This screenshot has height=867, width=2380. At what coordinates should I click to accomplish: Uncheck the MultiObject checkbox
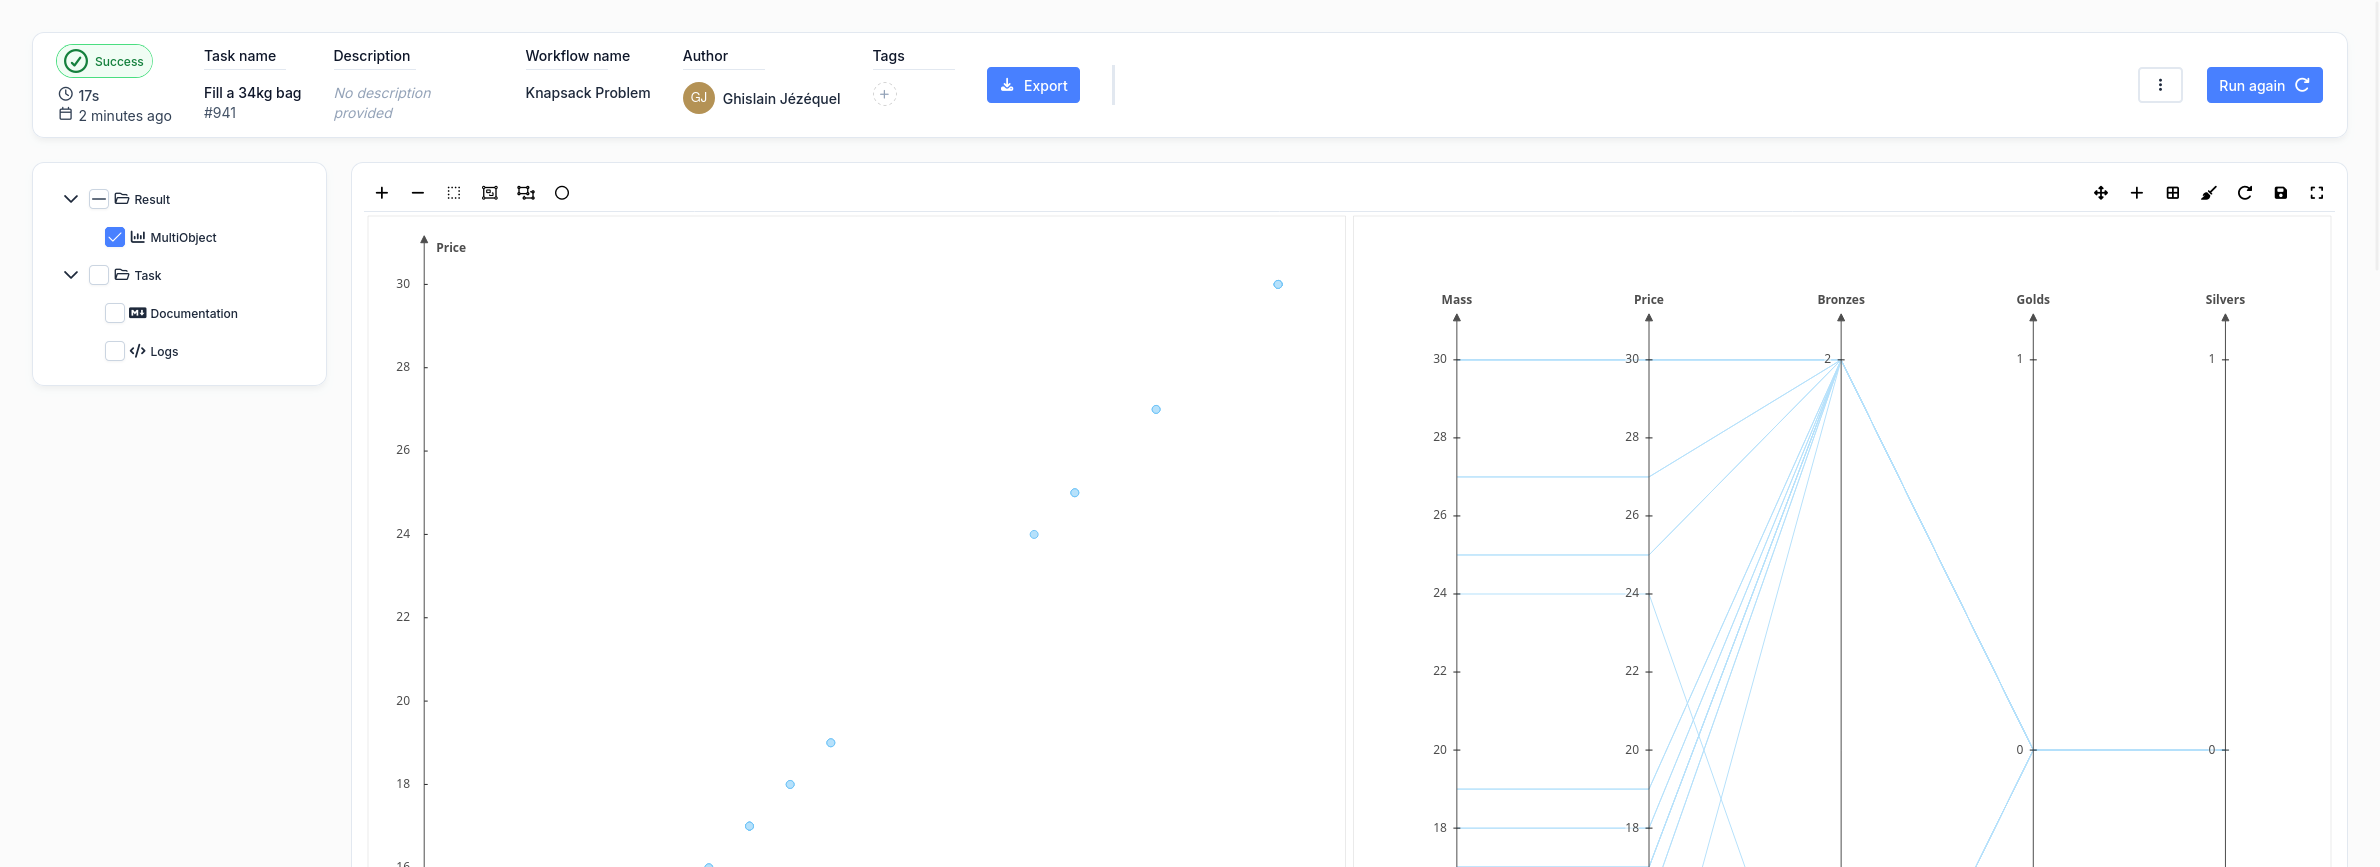point(115,237)
